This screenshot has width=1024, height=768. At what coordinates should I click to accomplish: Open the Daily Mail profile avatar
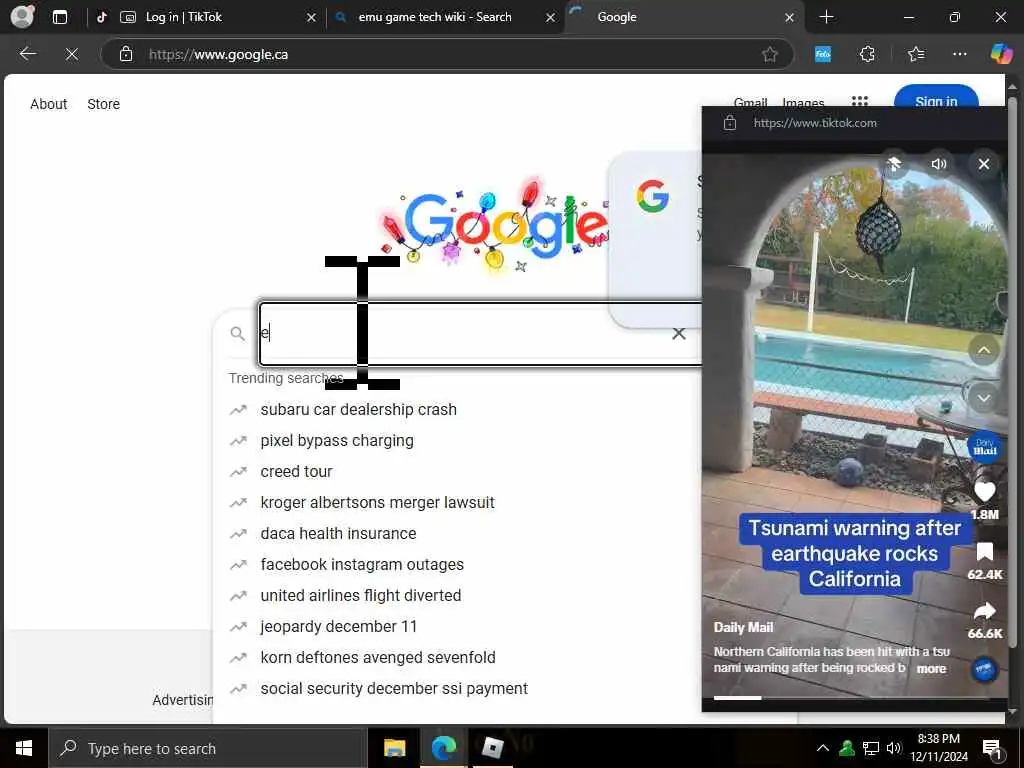pos(984,447)
